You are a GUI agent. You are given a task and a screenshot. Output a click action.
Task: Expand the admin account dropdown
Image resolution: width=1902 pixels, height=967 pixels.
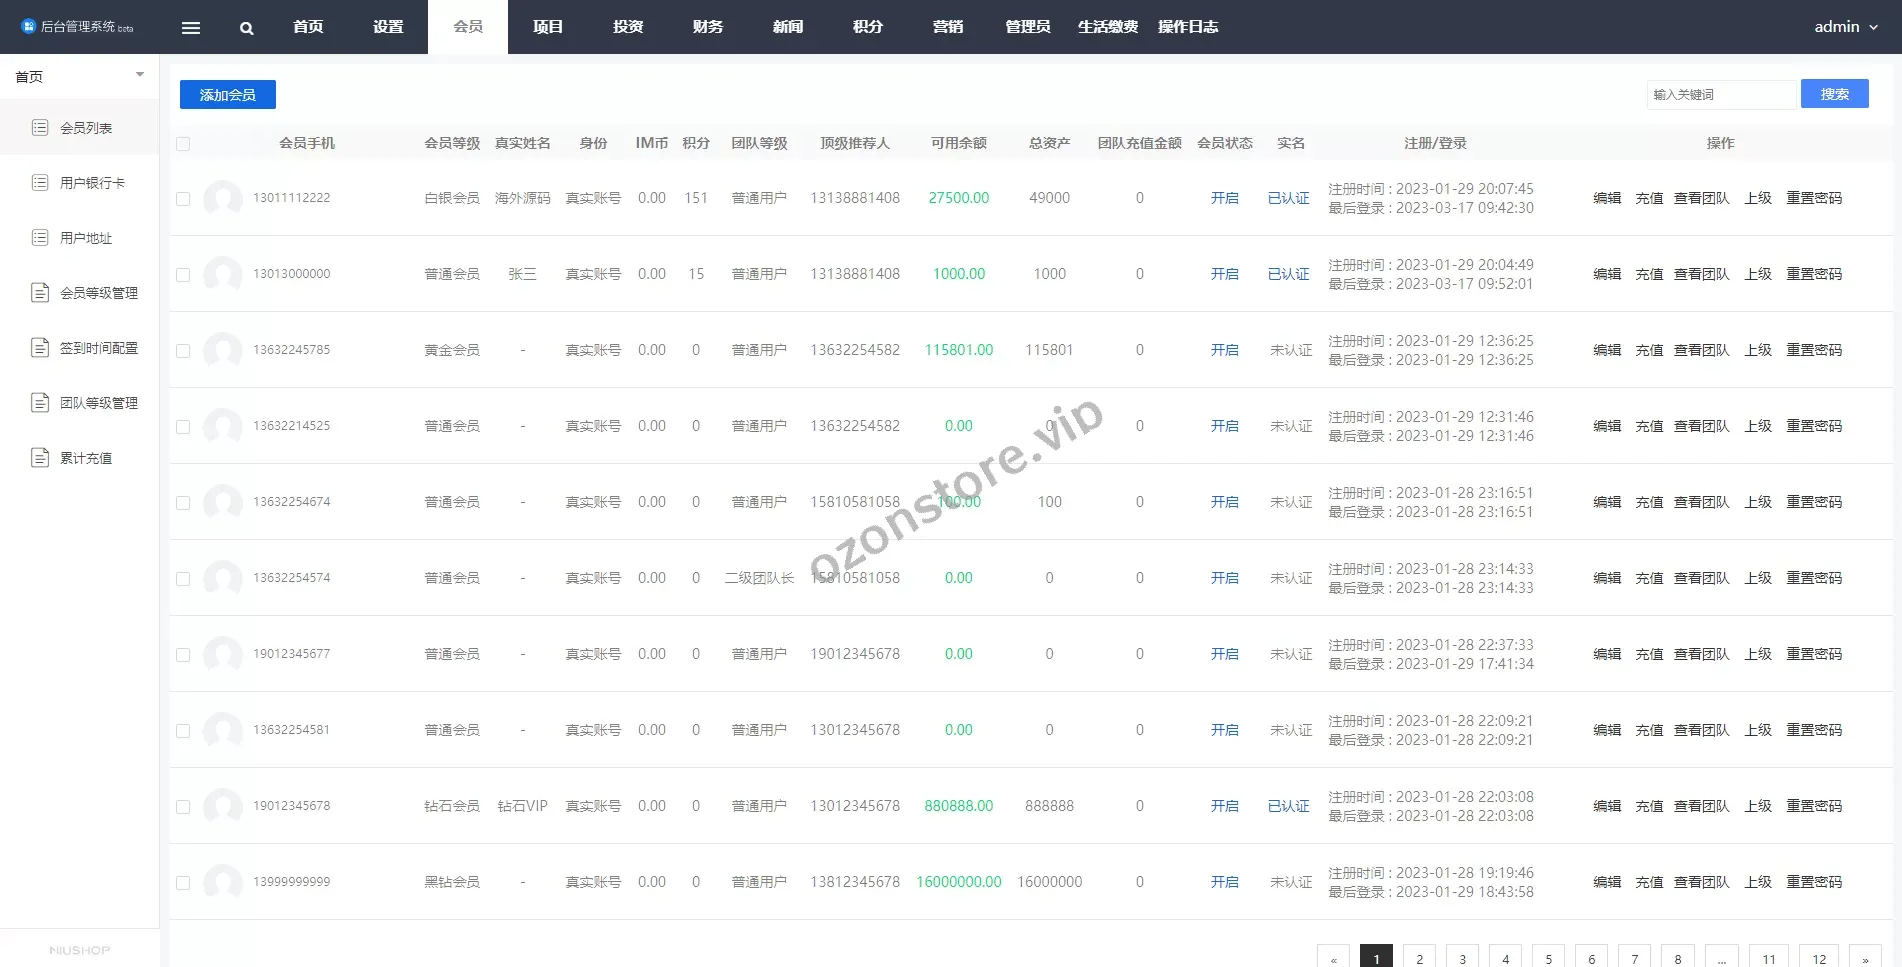coord(1846,27)
